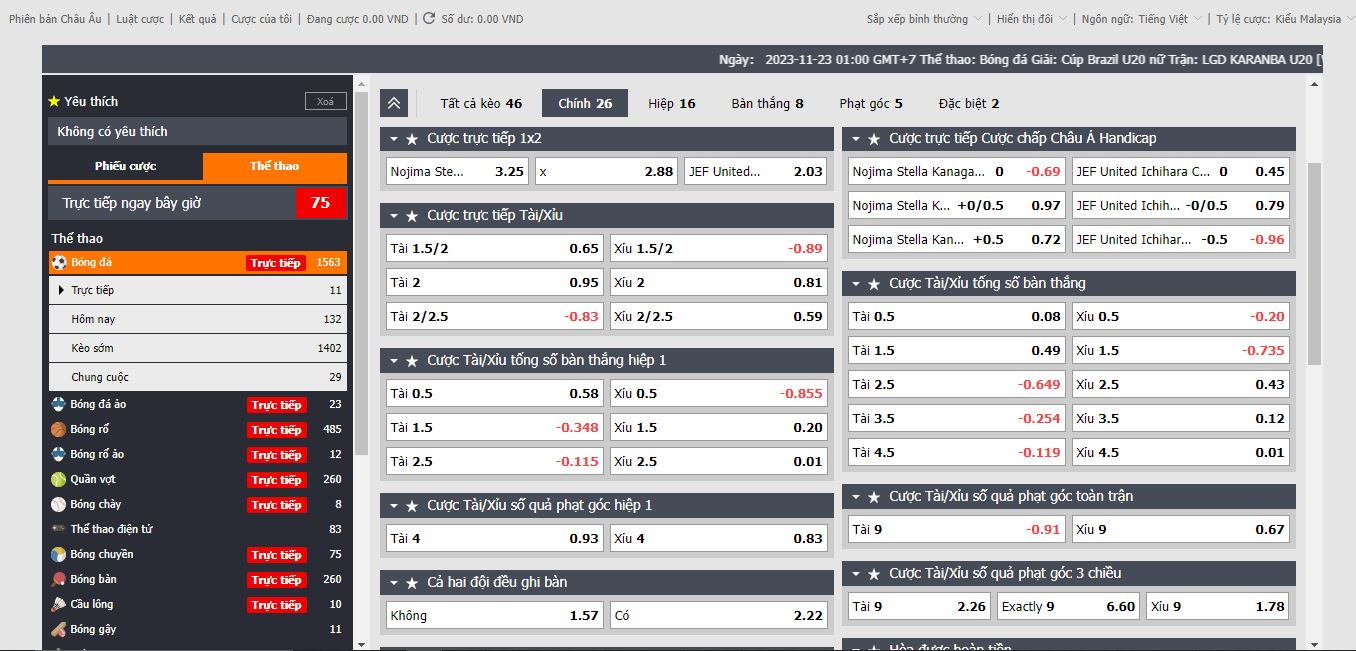1356x651 pixels.
Task: Favorite the Cược trực tiếp 1x2 market star
Action: pos(412,139)
